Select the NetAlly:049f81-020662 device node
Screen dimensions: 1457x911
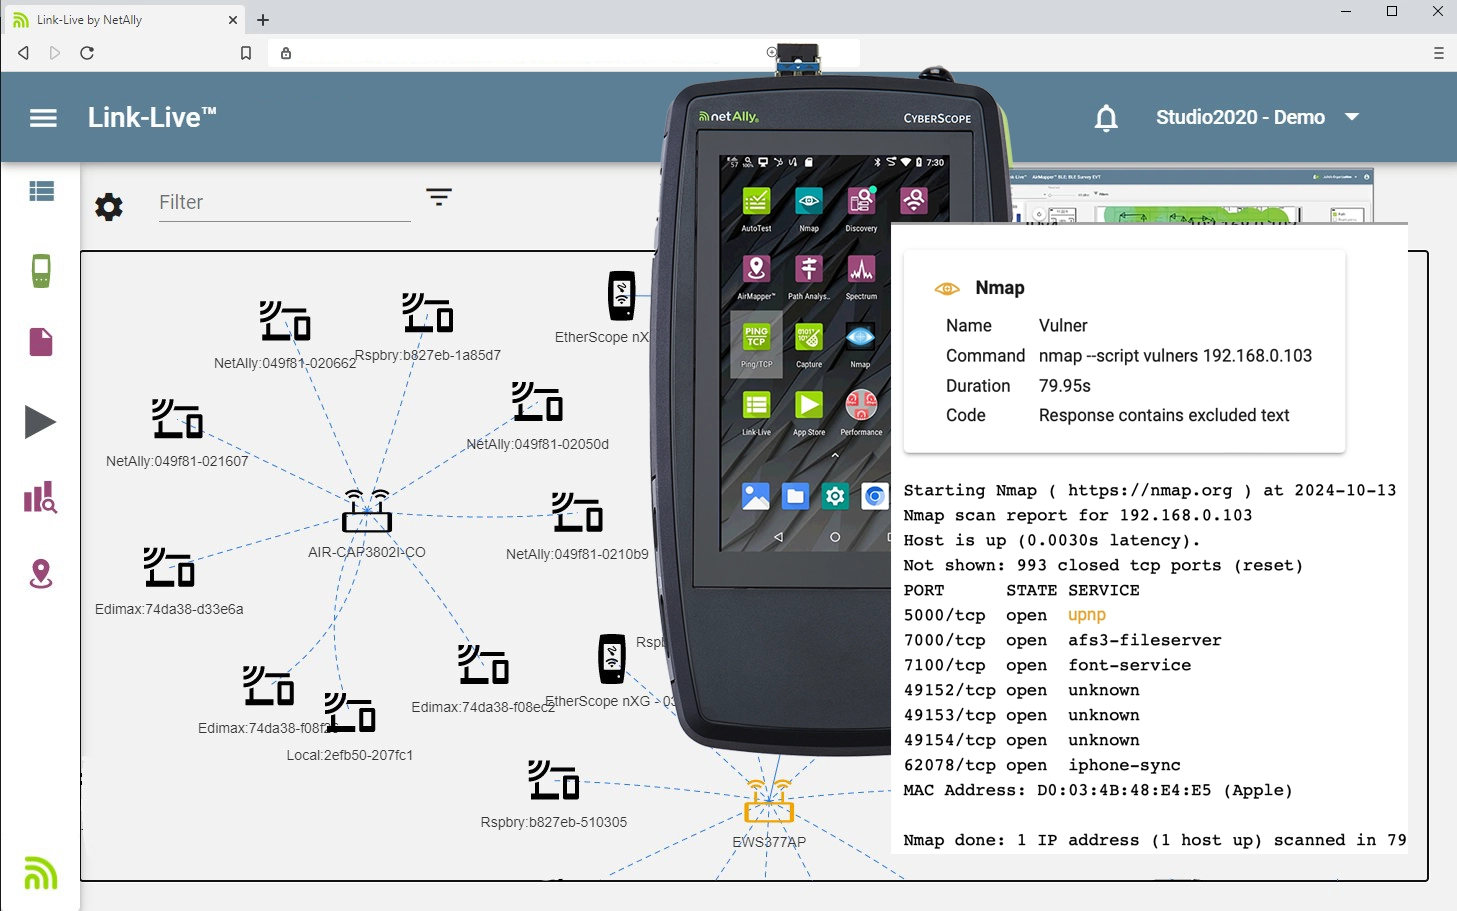285,321
